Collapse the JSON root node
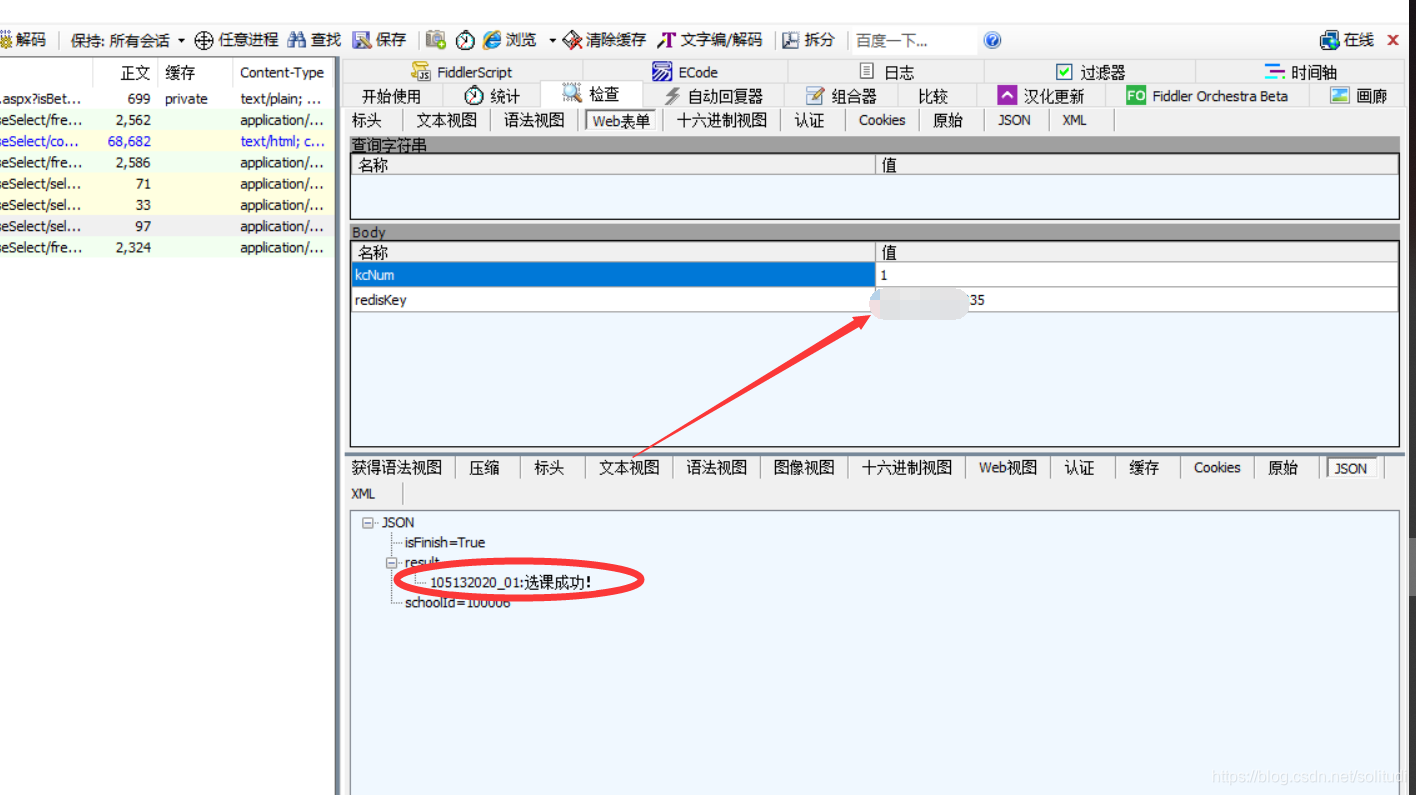 click(x=368, y=522)
